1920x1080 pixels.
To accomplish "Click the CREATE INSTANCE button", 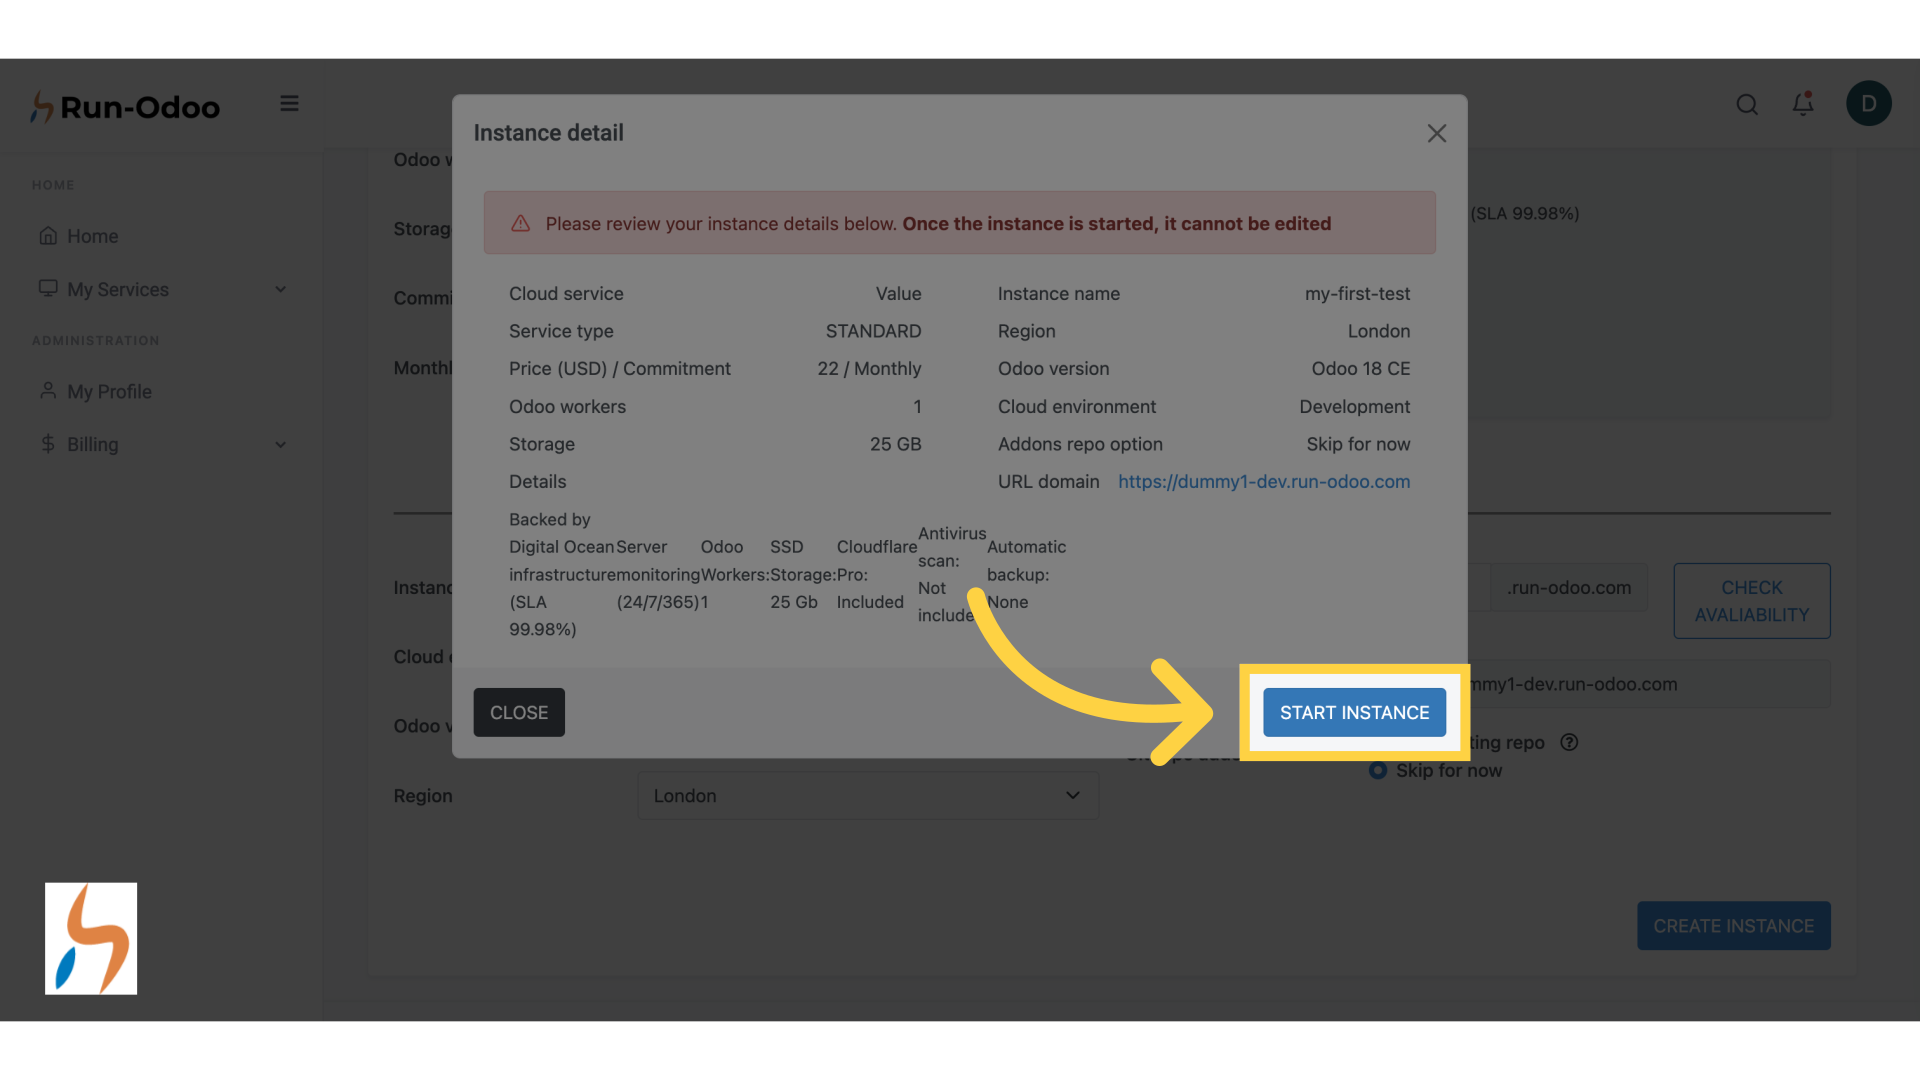I will 1733,926.
